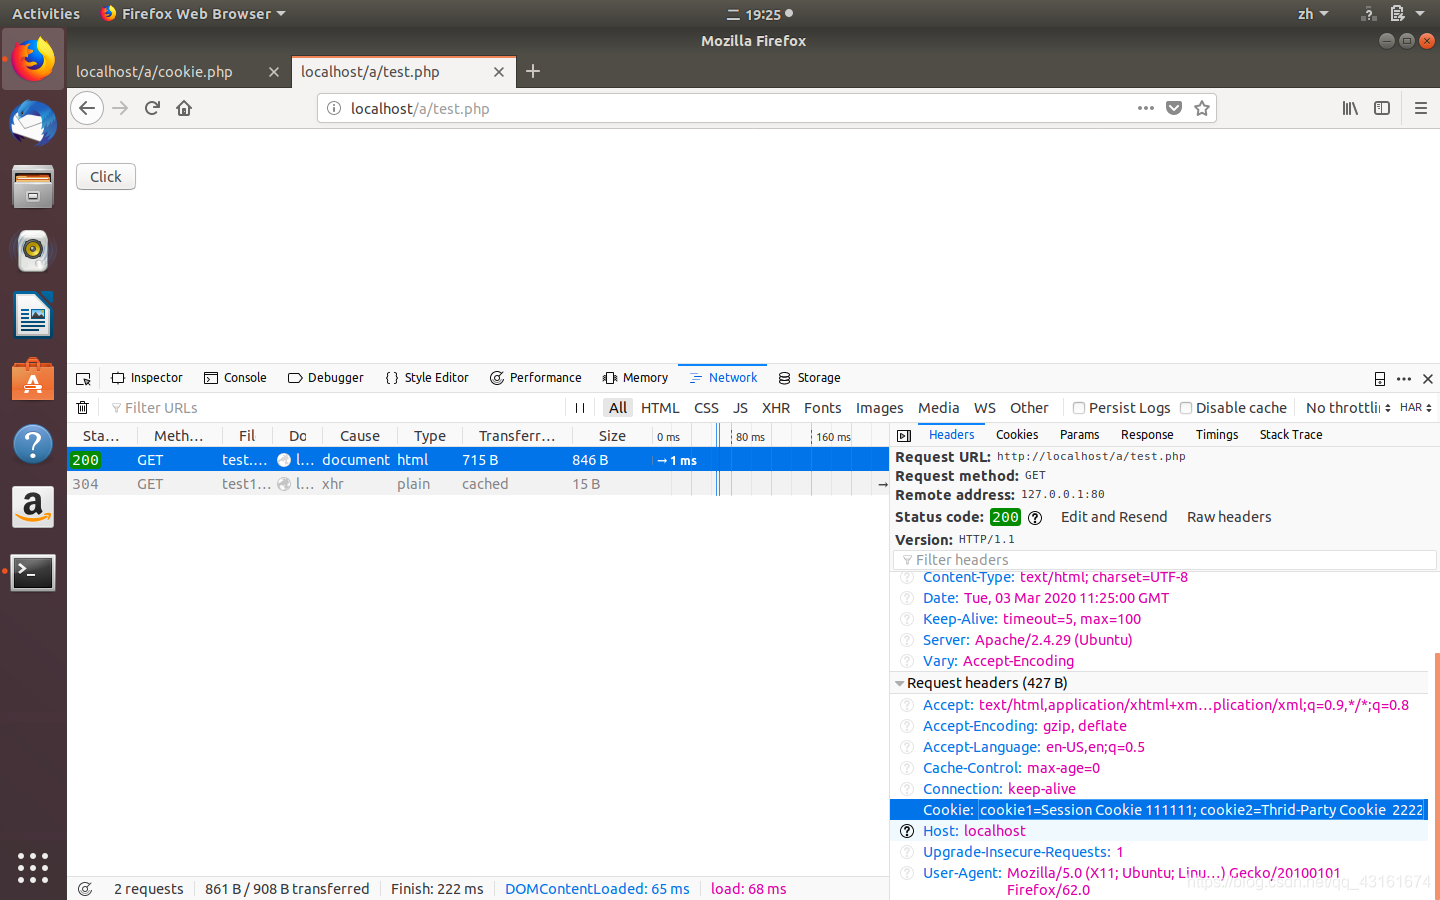Filter requests by XHR

[776, 408]
